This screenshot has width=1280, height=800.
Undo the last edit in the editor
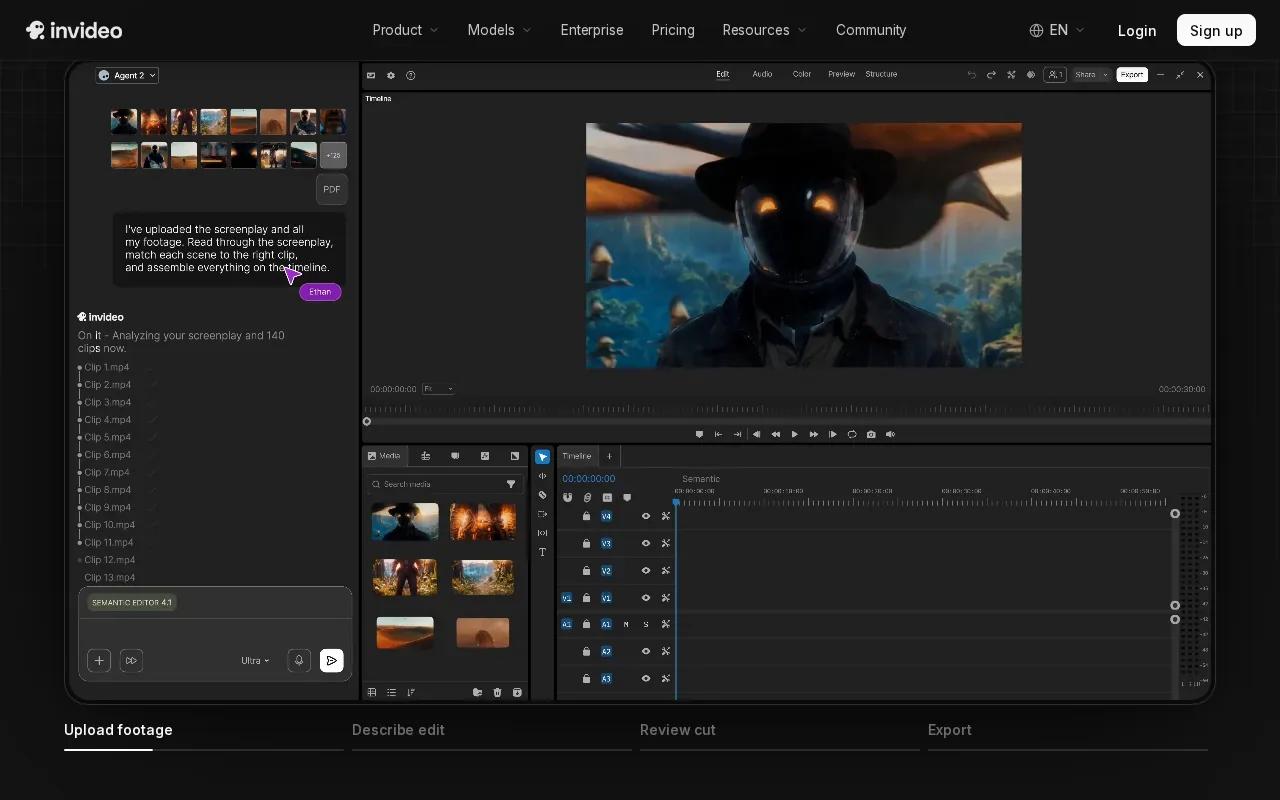971,75
